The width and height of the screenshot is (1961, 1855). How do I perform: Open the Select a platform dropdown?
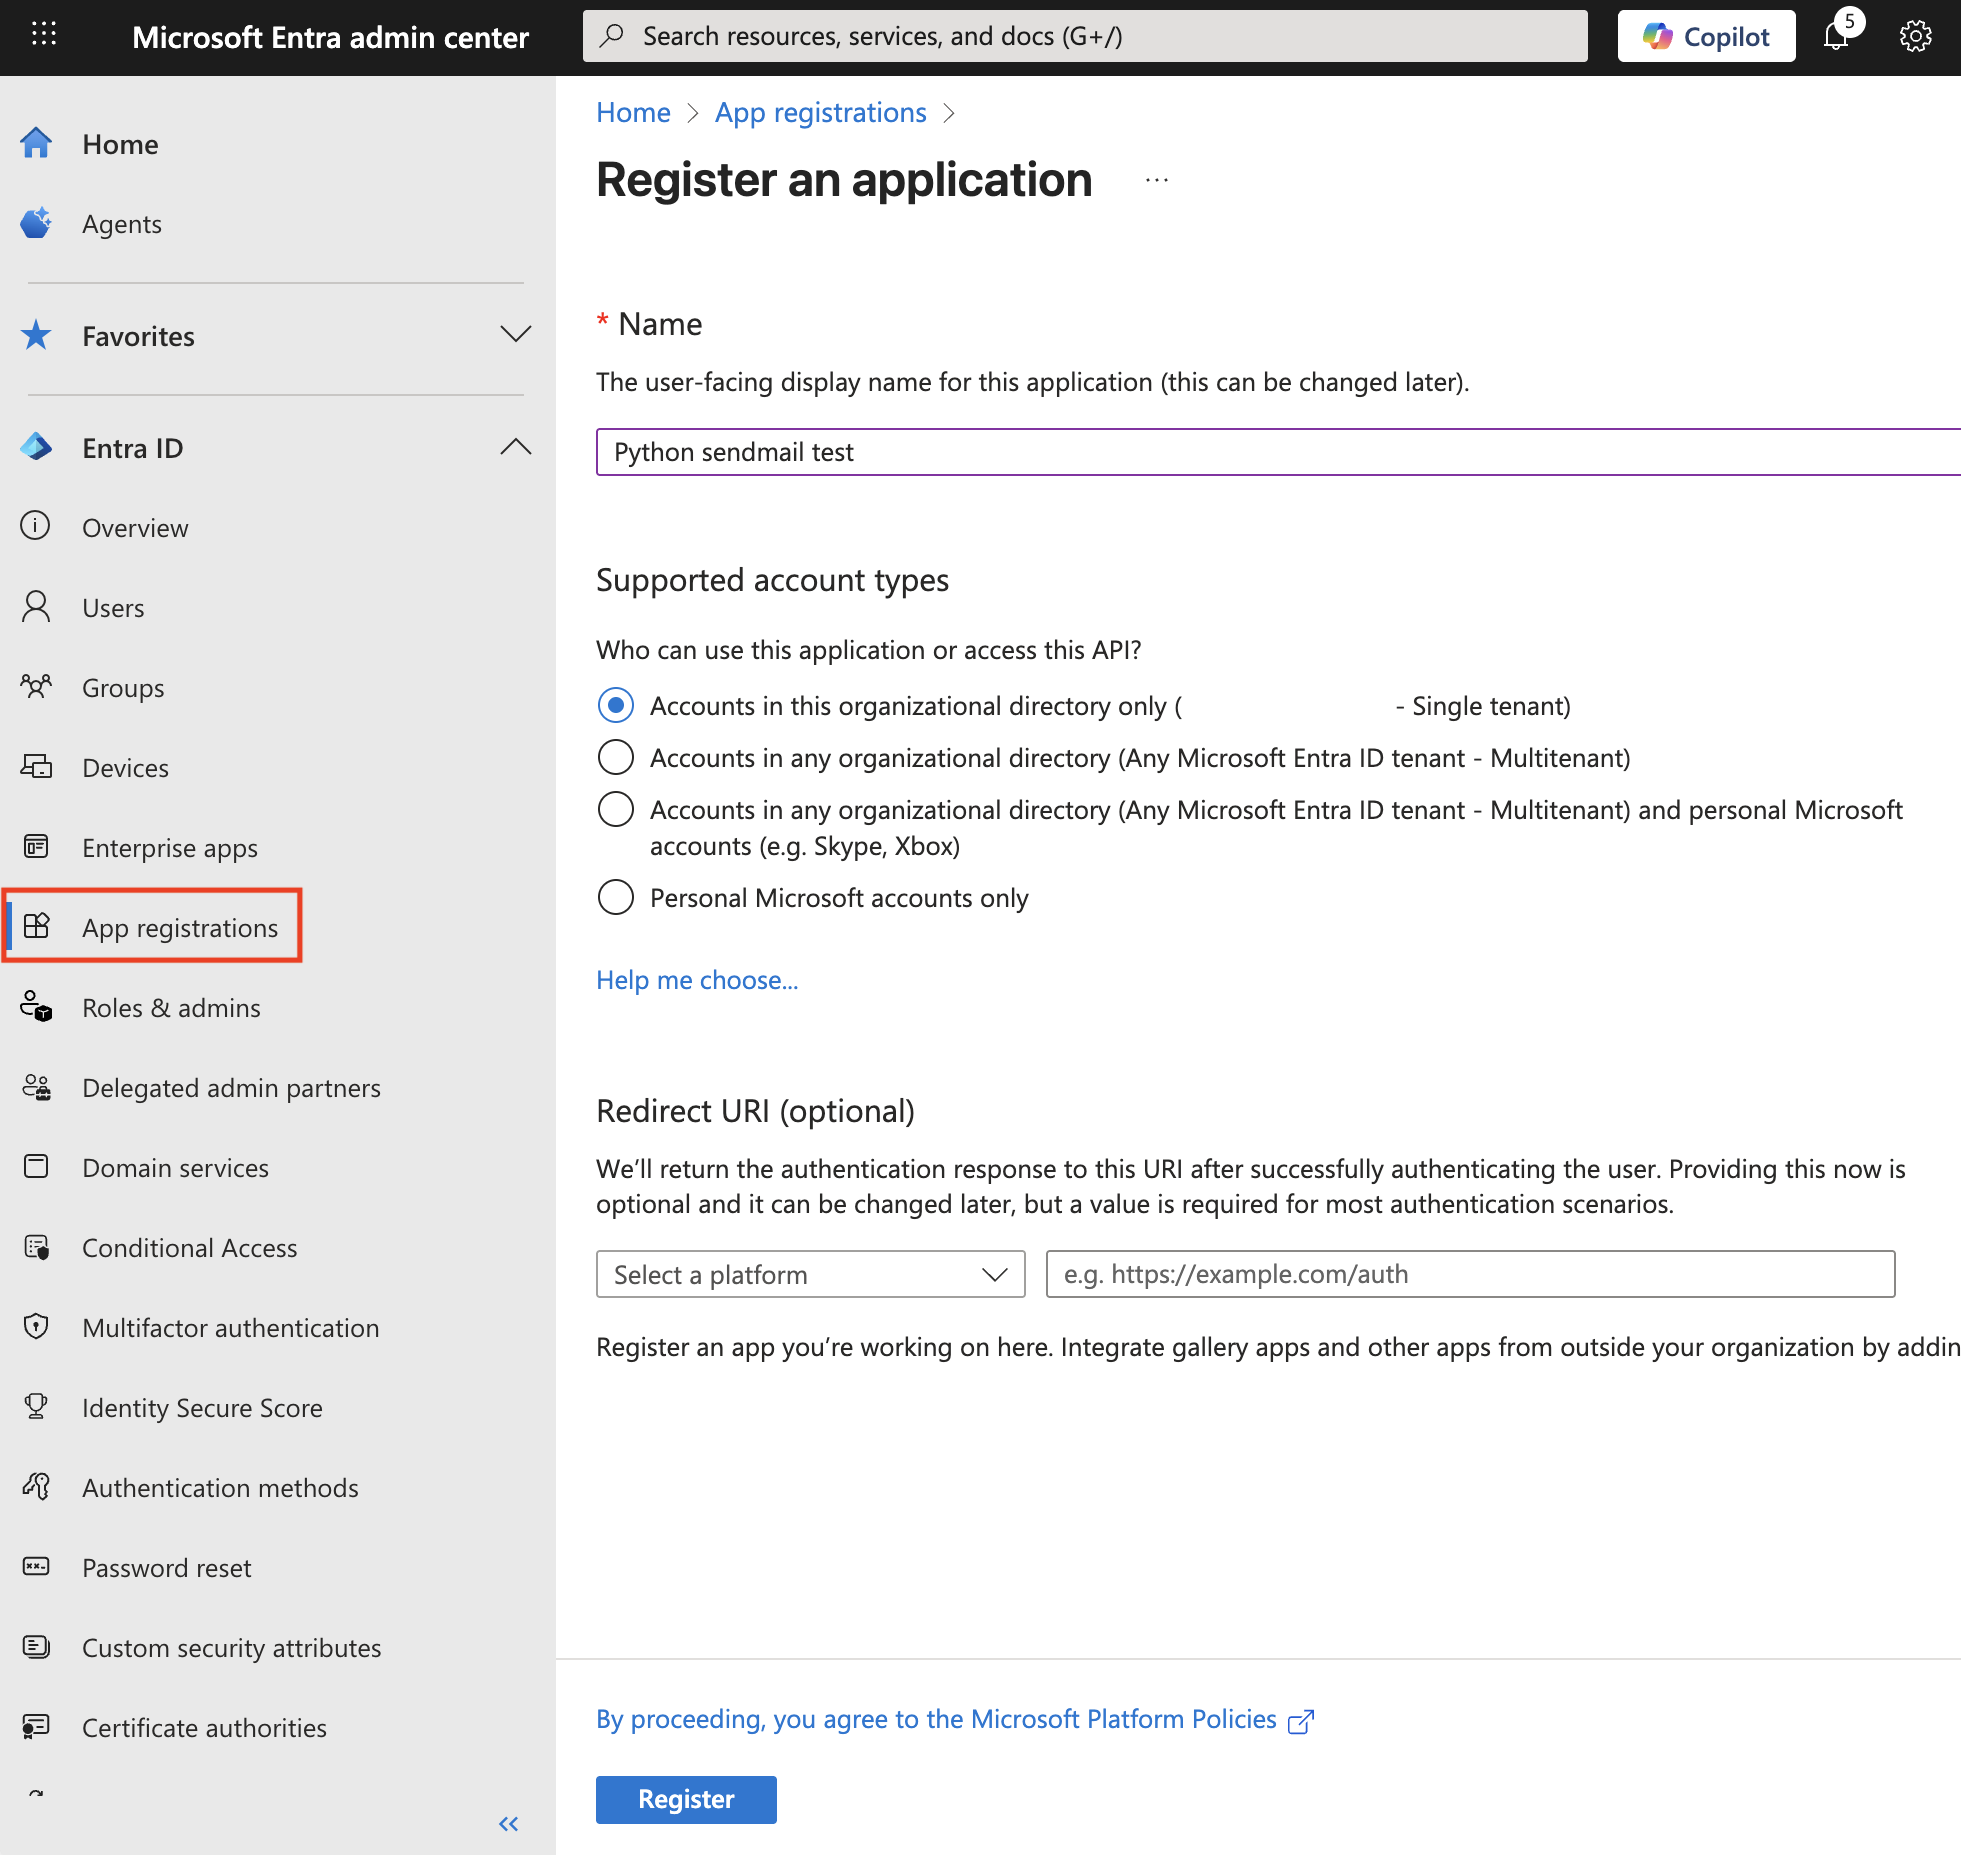[810, 1274]
